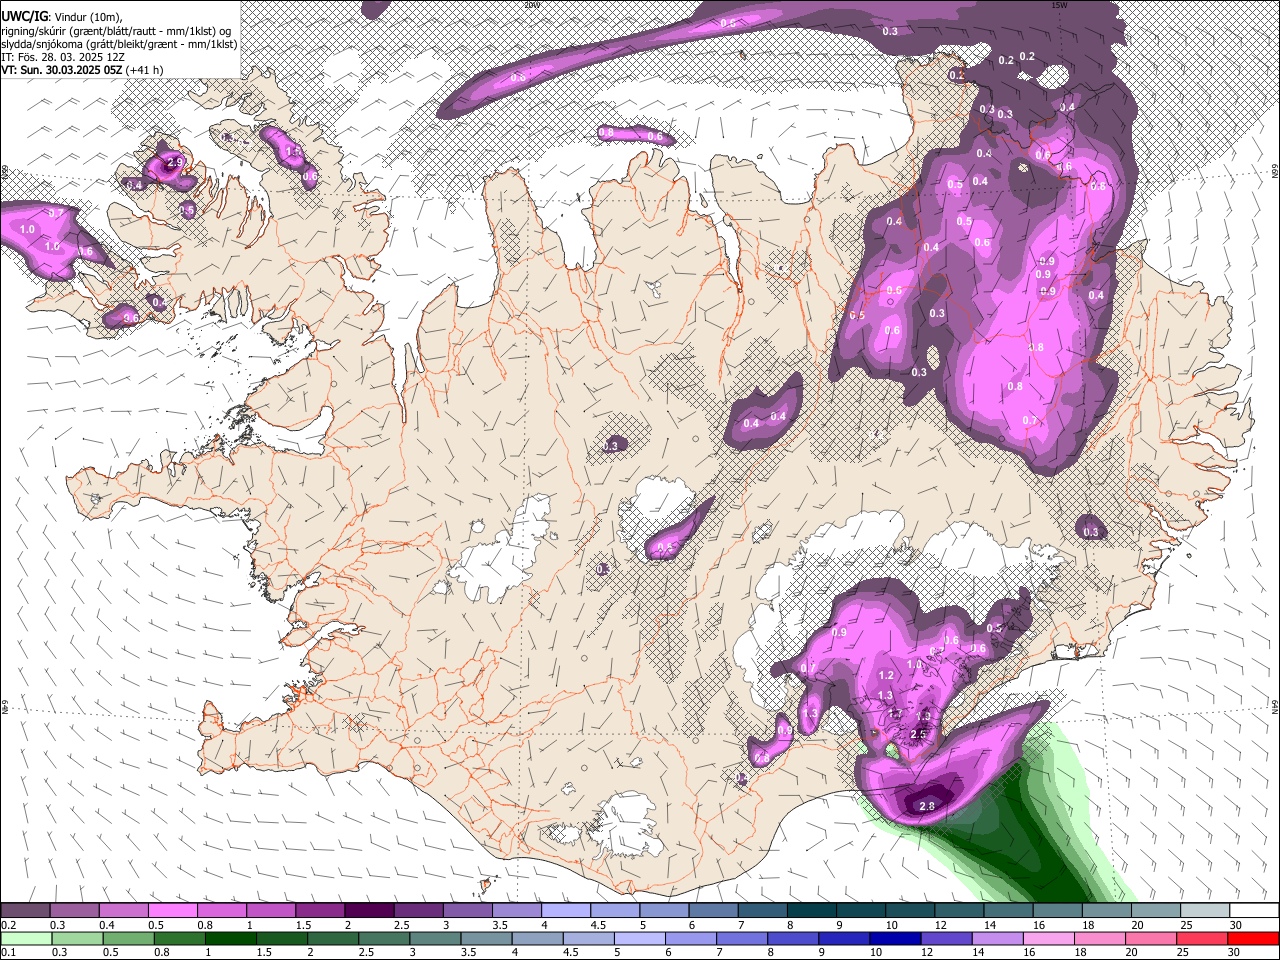
Task: Click the swatch between 1.5 and 2, upper legend
Action: (321, 911)
